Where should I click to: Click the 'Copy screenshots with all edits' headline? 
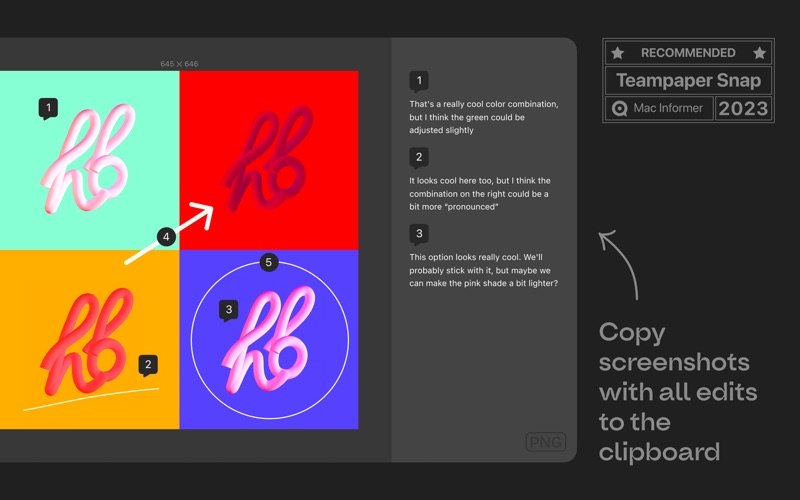[x=678, y=392]
